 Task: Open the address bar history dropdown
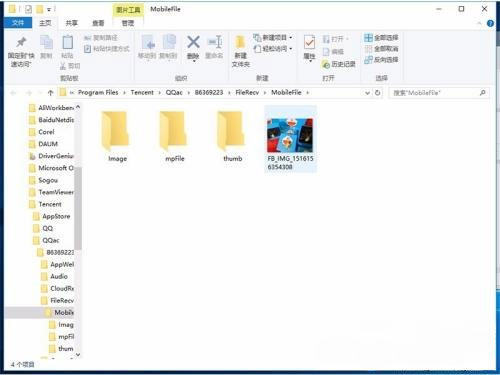coord(367,93)
